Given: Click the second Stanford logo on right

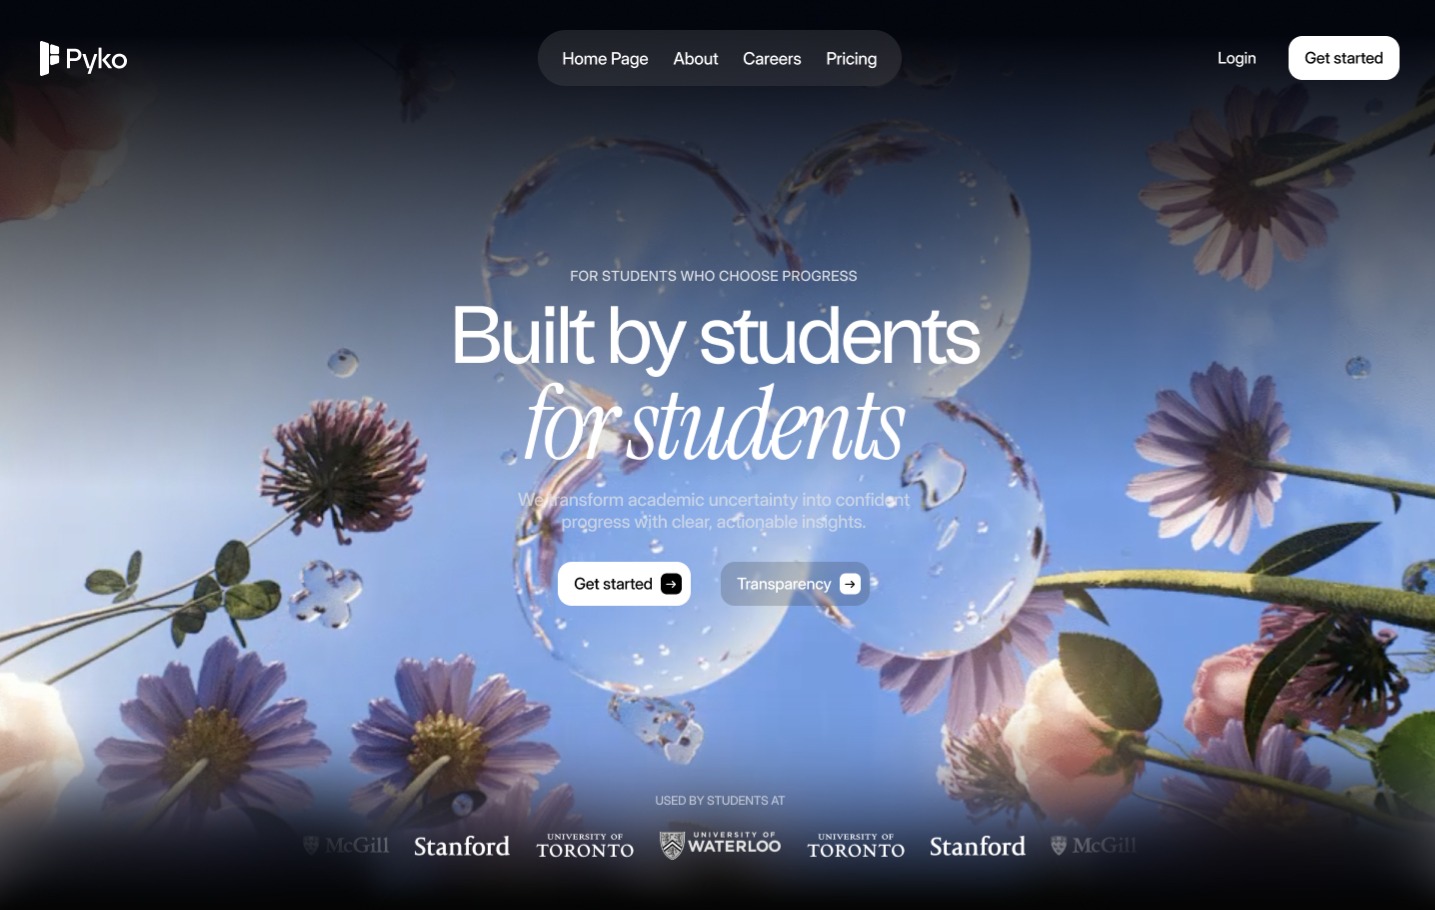Looking at the screenshot, I should pyautogui.click(x=978, y=846).
